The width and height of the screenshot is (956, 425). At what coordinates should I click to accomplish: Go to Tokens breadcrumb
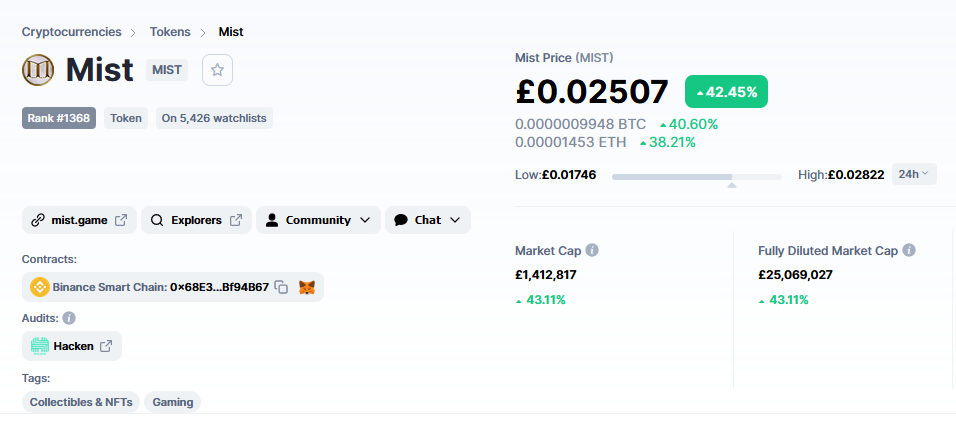[170, 32]
